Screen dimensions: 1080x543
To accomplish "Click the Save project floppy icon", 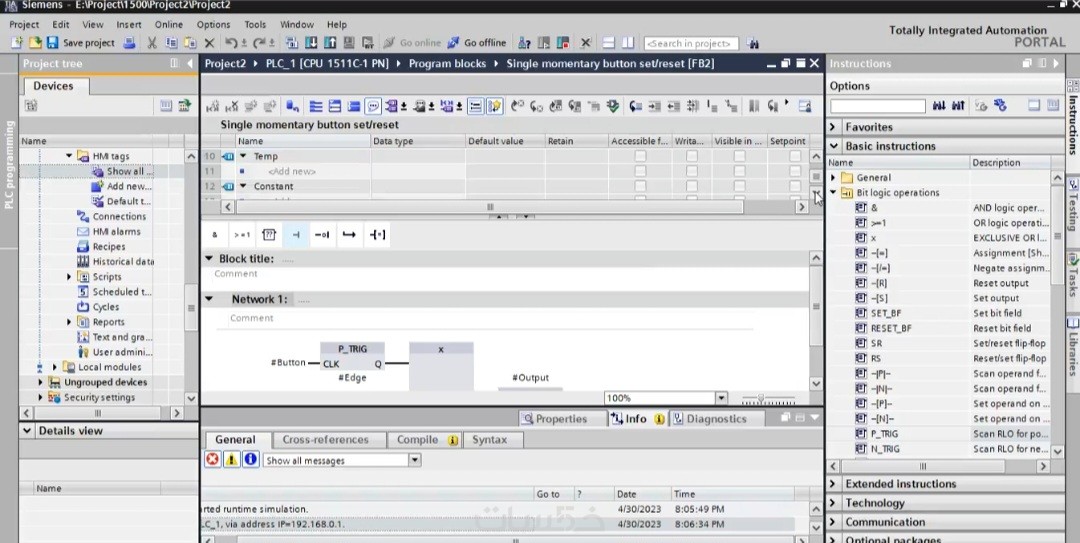I will [x=52, y=43].
